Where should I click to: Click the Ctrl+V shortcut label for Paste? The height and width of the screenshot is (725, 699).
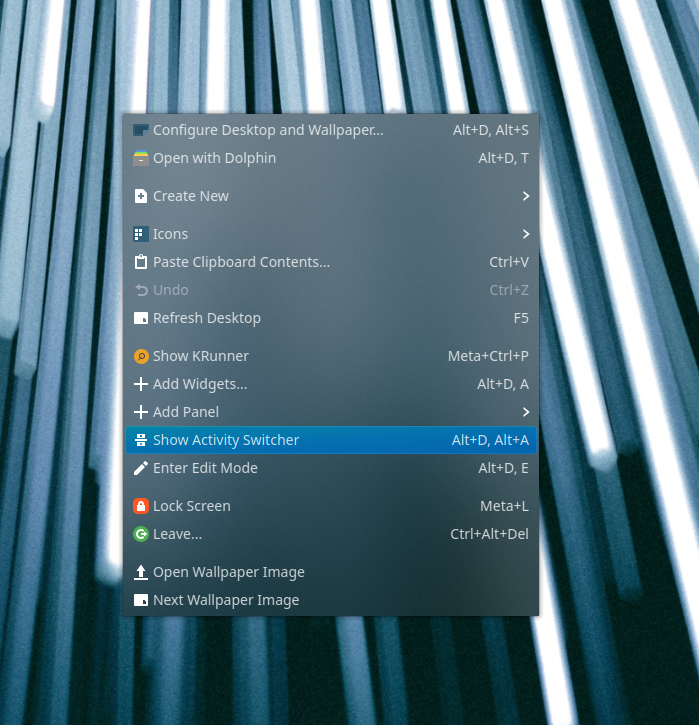[508, 262]
